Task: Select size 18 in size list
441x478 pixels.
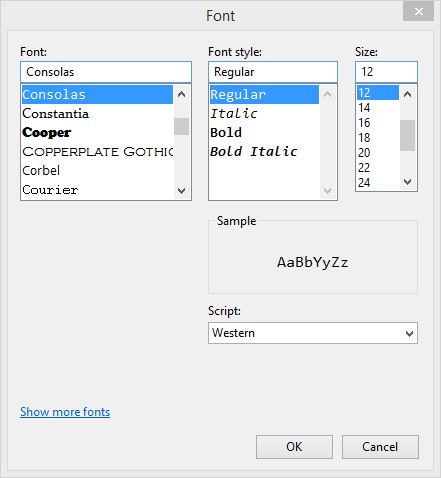Action: [x=378, y=137]
